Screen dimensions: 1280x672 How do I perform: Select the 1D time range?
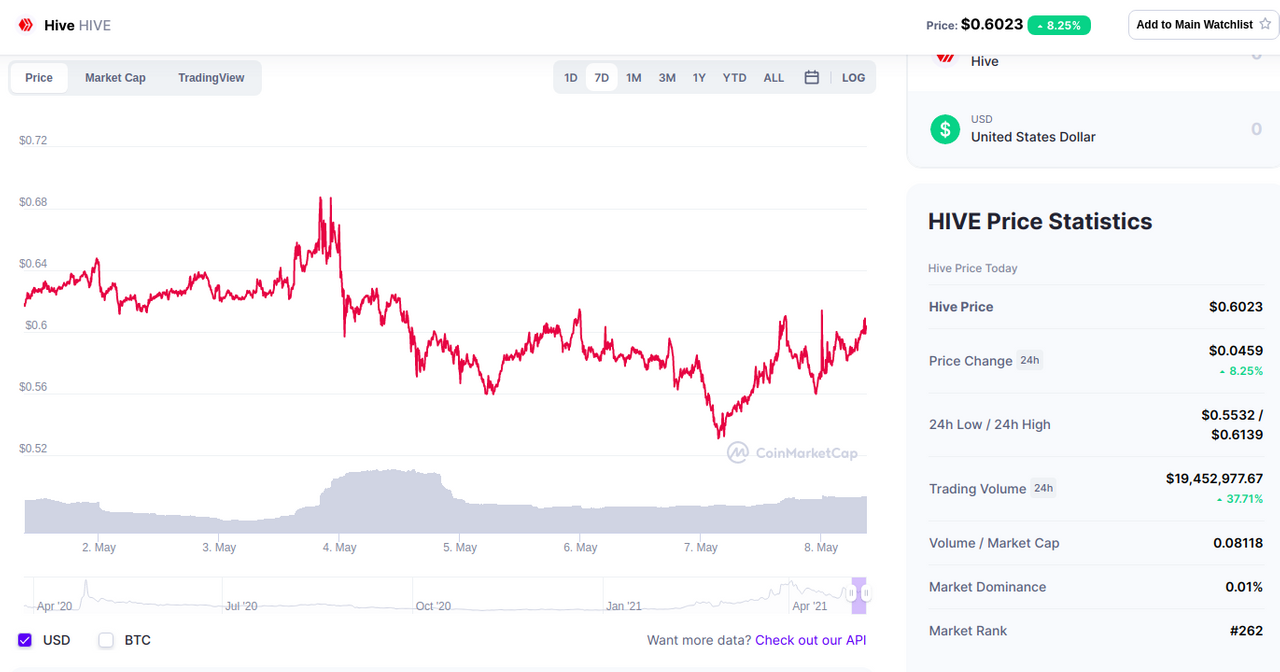pyautogui.click(x=571, y=77)
